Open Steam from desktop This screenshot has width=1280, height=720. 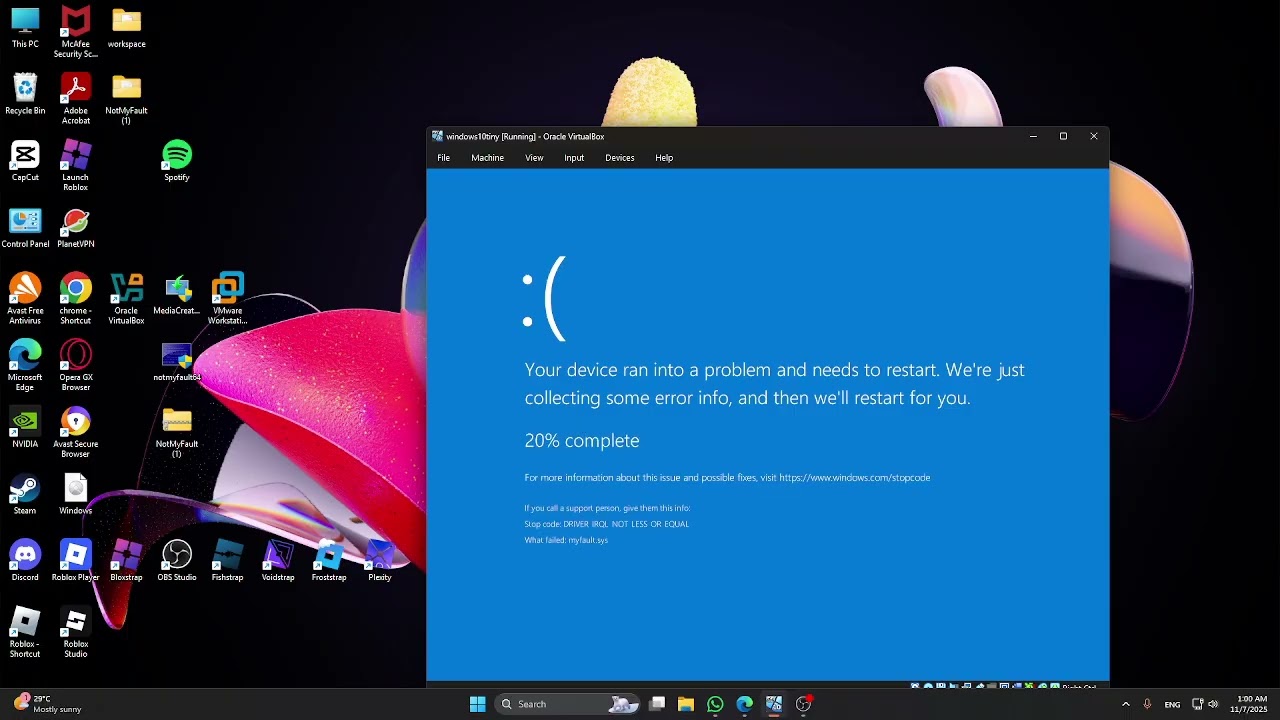coord(25,495)
